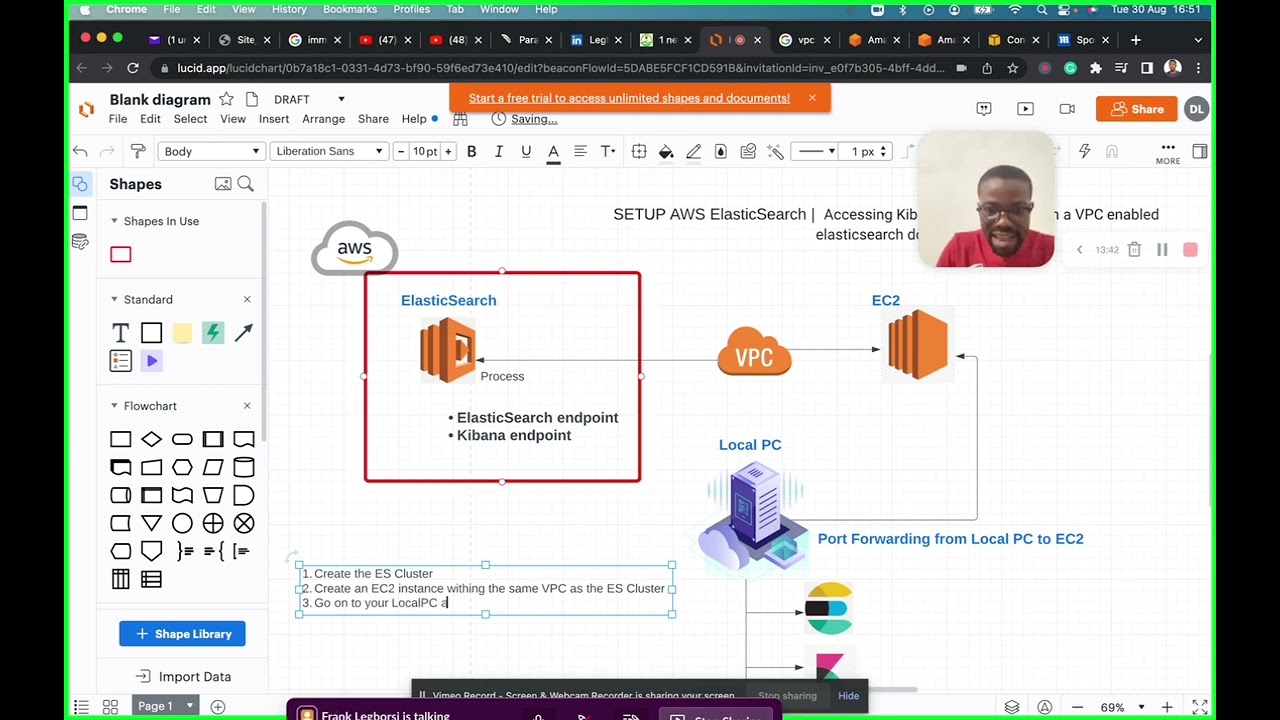Image resolution: width=1280 pixels, height=720 pixels.
Task: Open the Edit menu in Lucidchart
Action: pyautogui.click(x=150, y=119)
